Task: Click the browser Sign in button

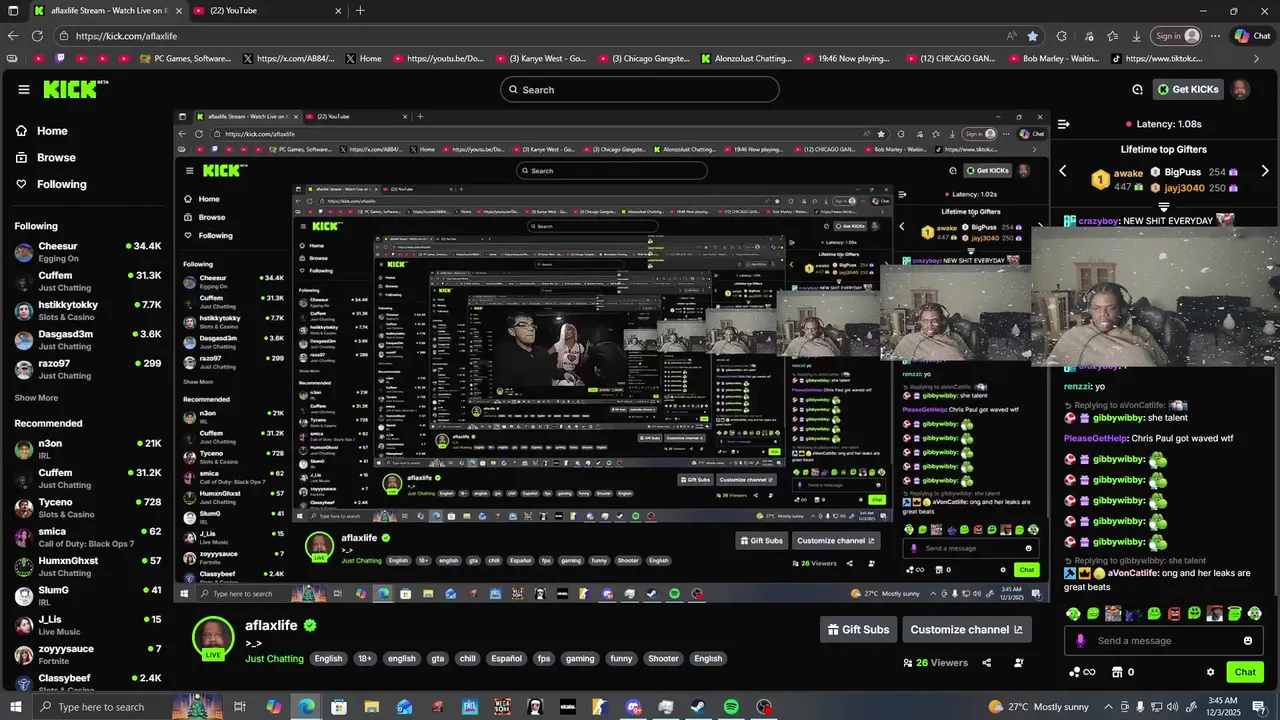Action: (1177, 36)
